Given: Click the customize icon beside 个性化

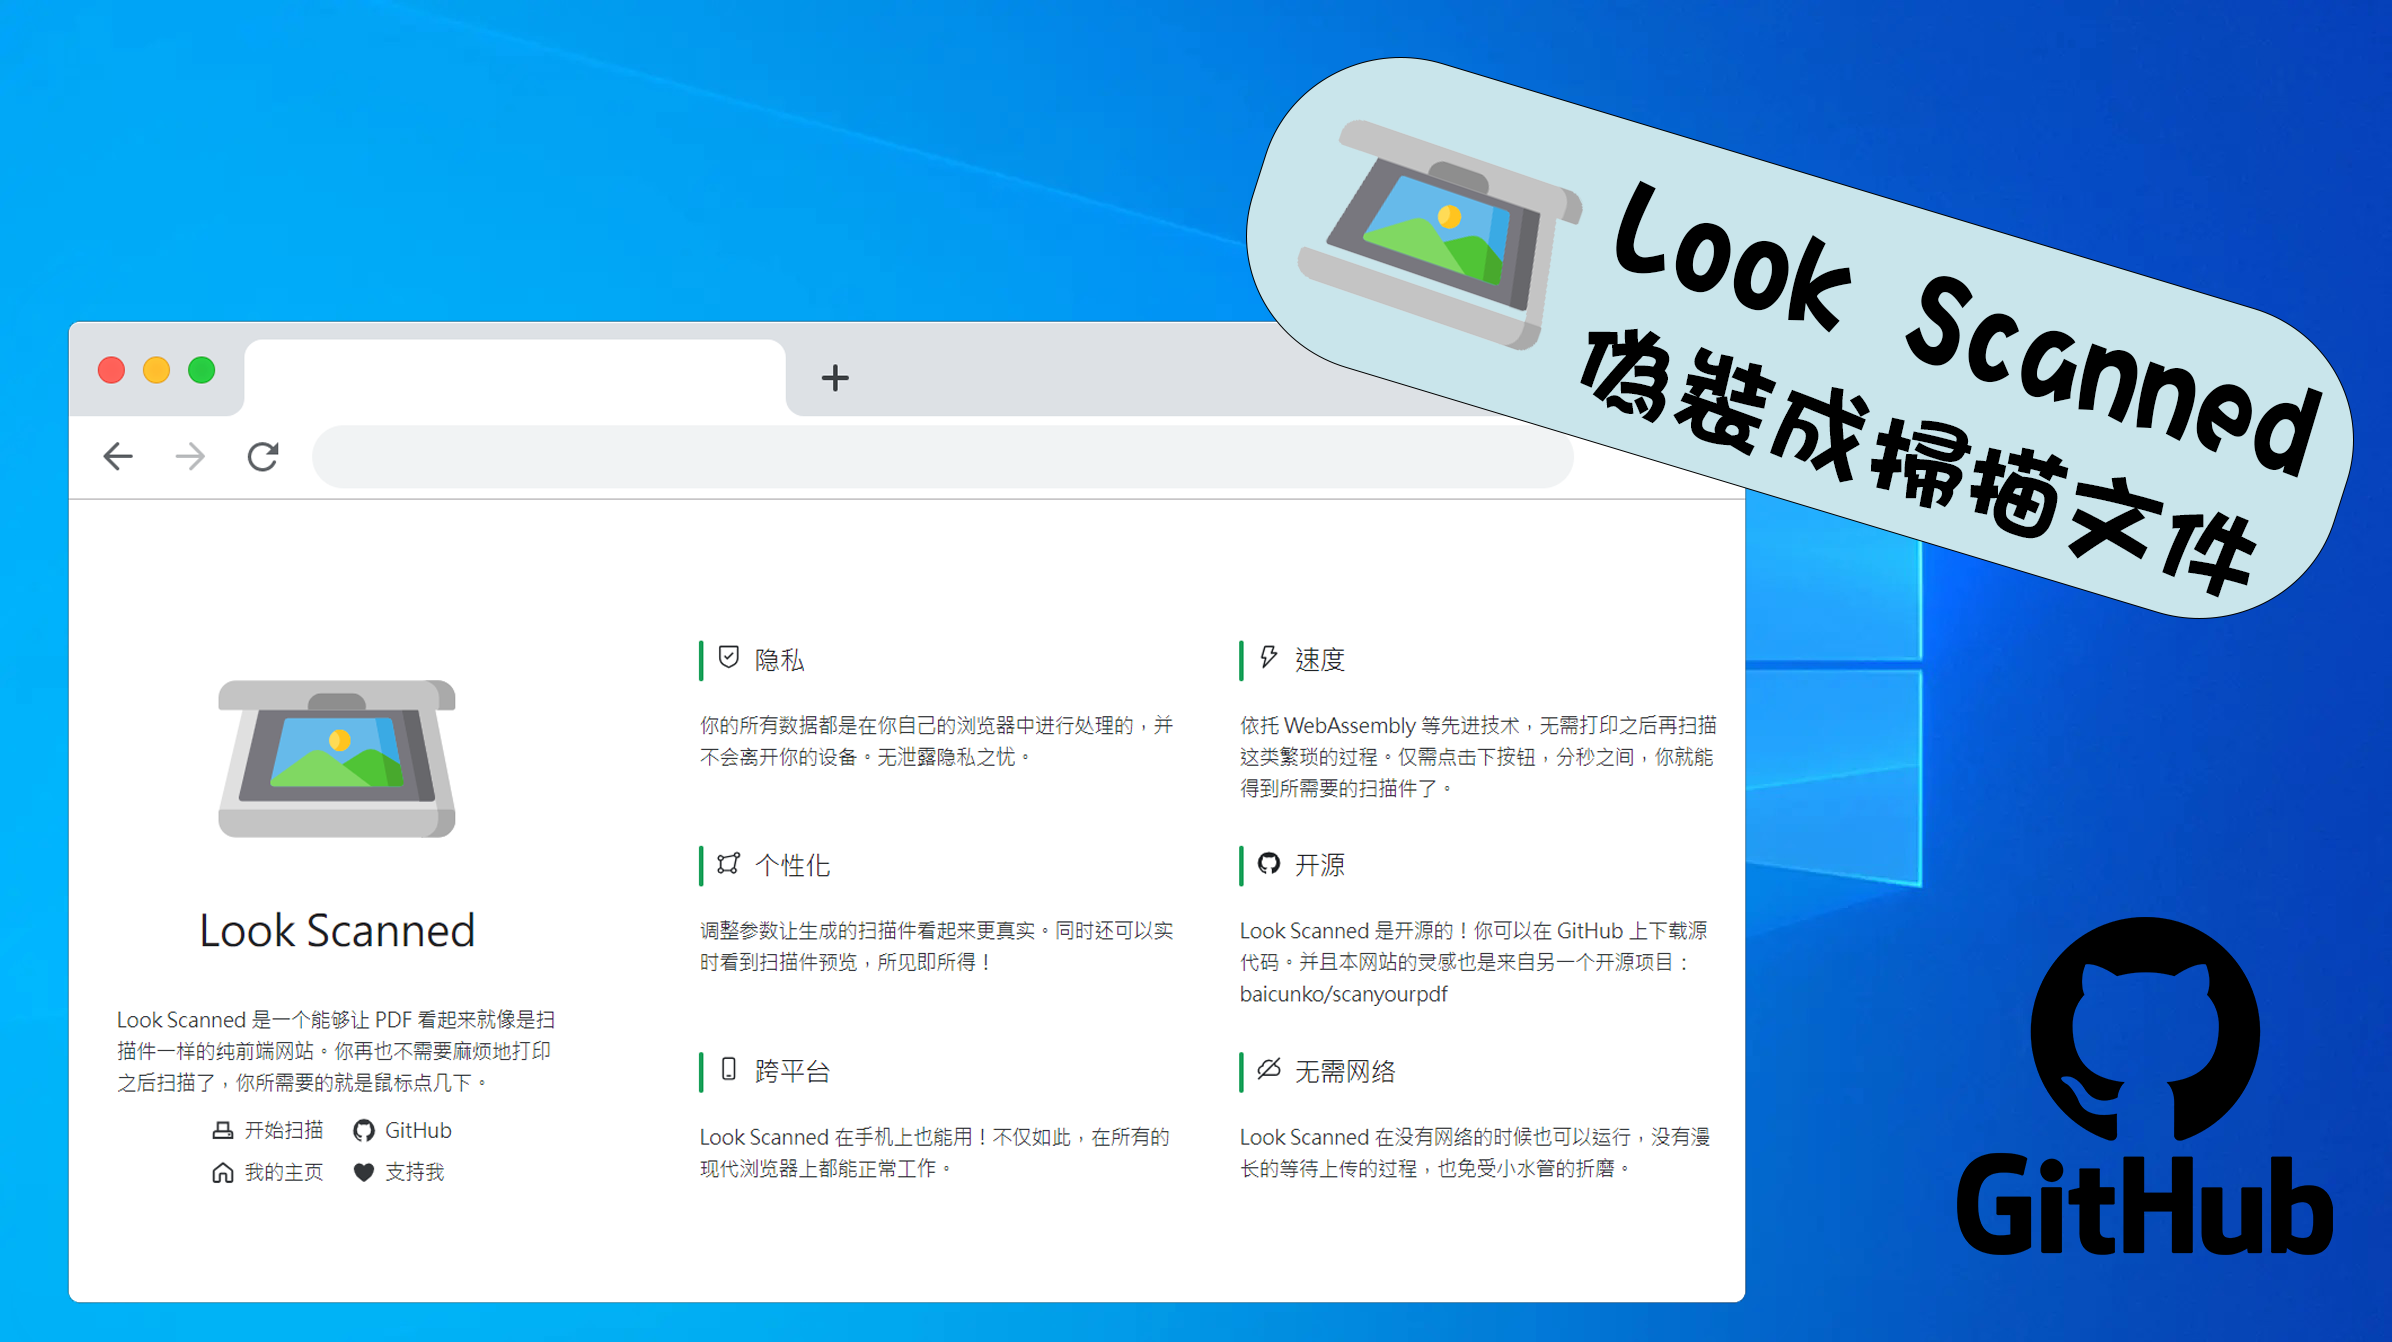Looking at the screenshot, I should pos(729,863).
